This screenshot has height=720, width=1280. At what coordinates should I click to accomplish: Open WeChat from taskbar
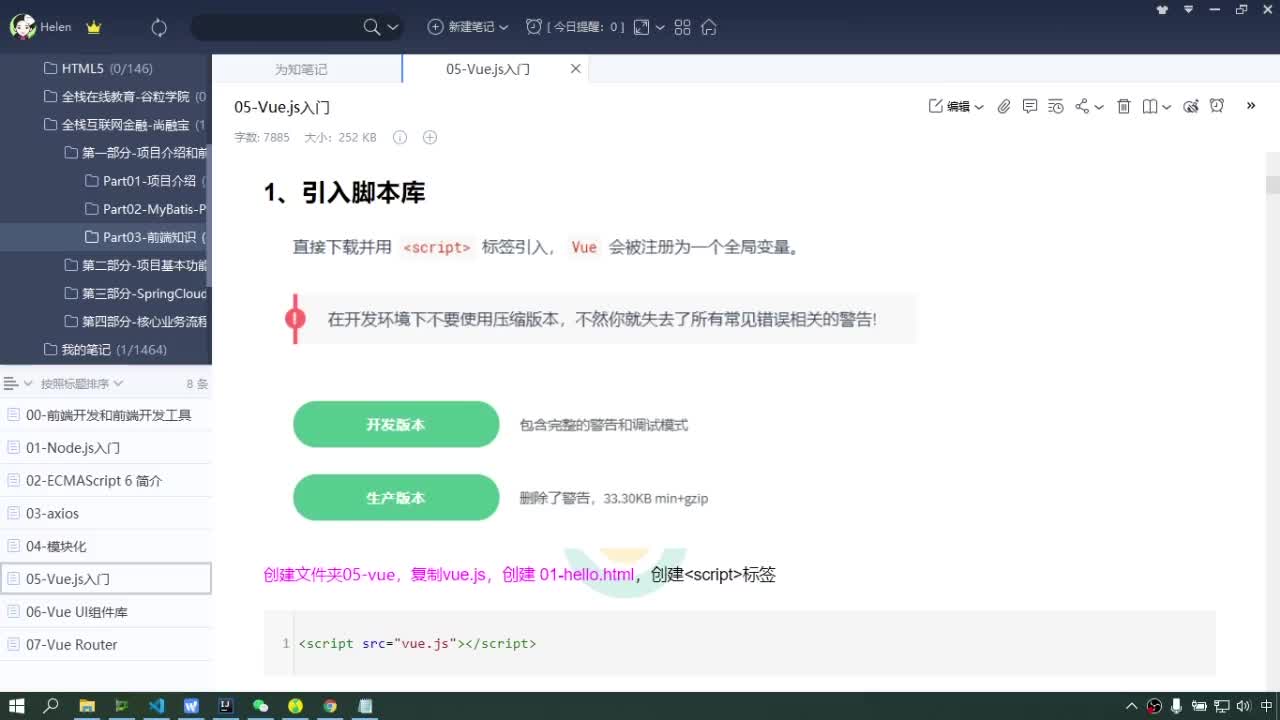(261, 706)
